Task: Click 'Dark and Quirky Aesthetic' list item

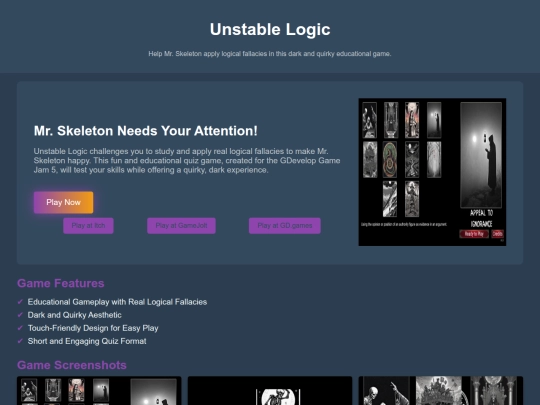Action: point(75,315)
